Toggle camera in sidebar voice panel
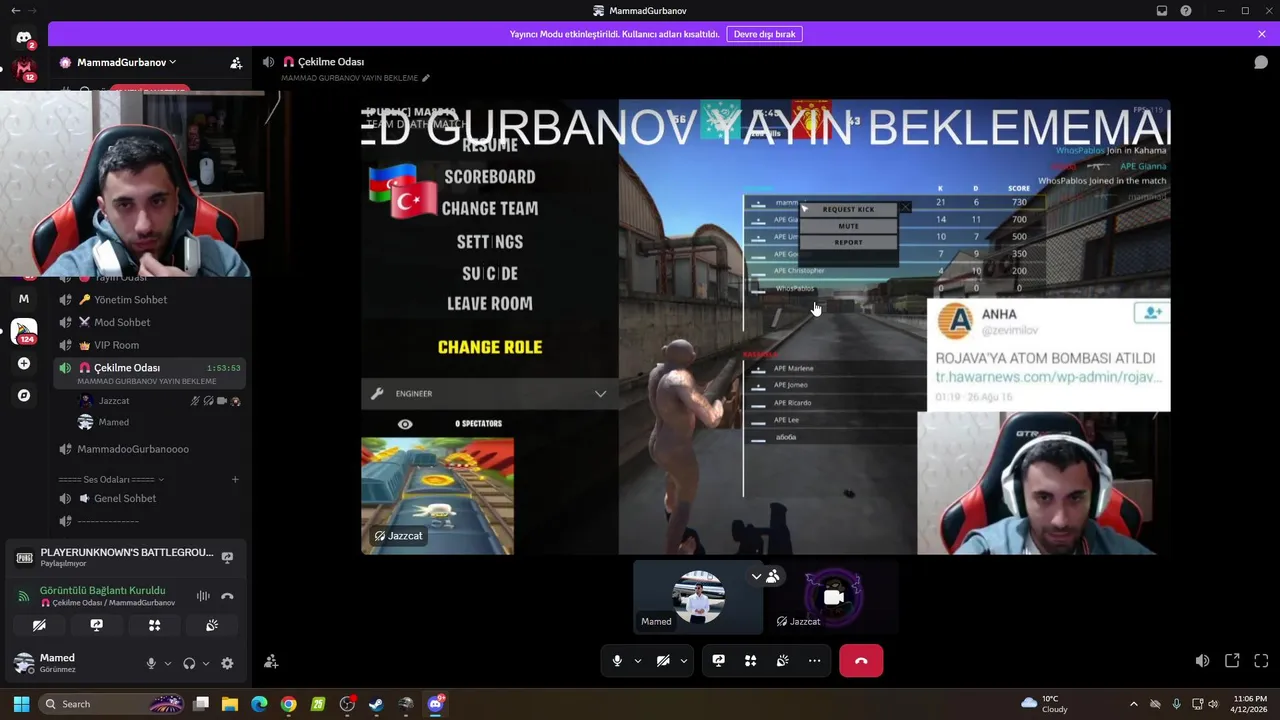 click(39, 625)
